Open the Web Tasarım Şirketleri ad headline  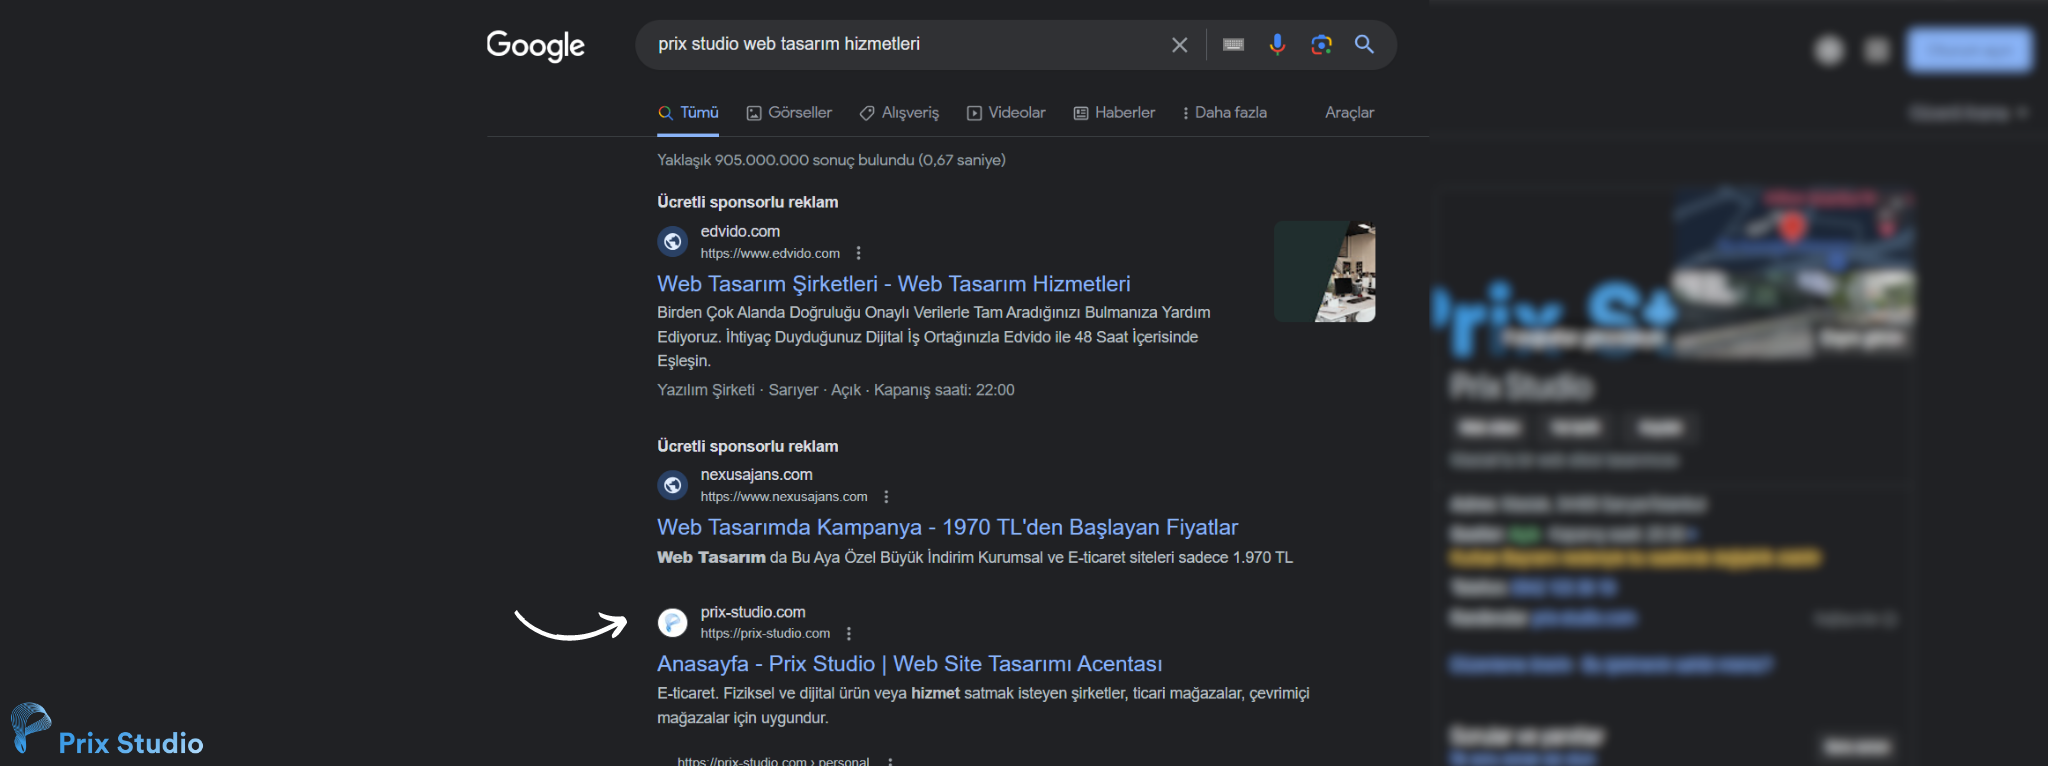[x=894, y=284]
